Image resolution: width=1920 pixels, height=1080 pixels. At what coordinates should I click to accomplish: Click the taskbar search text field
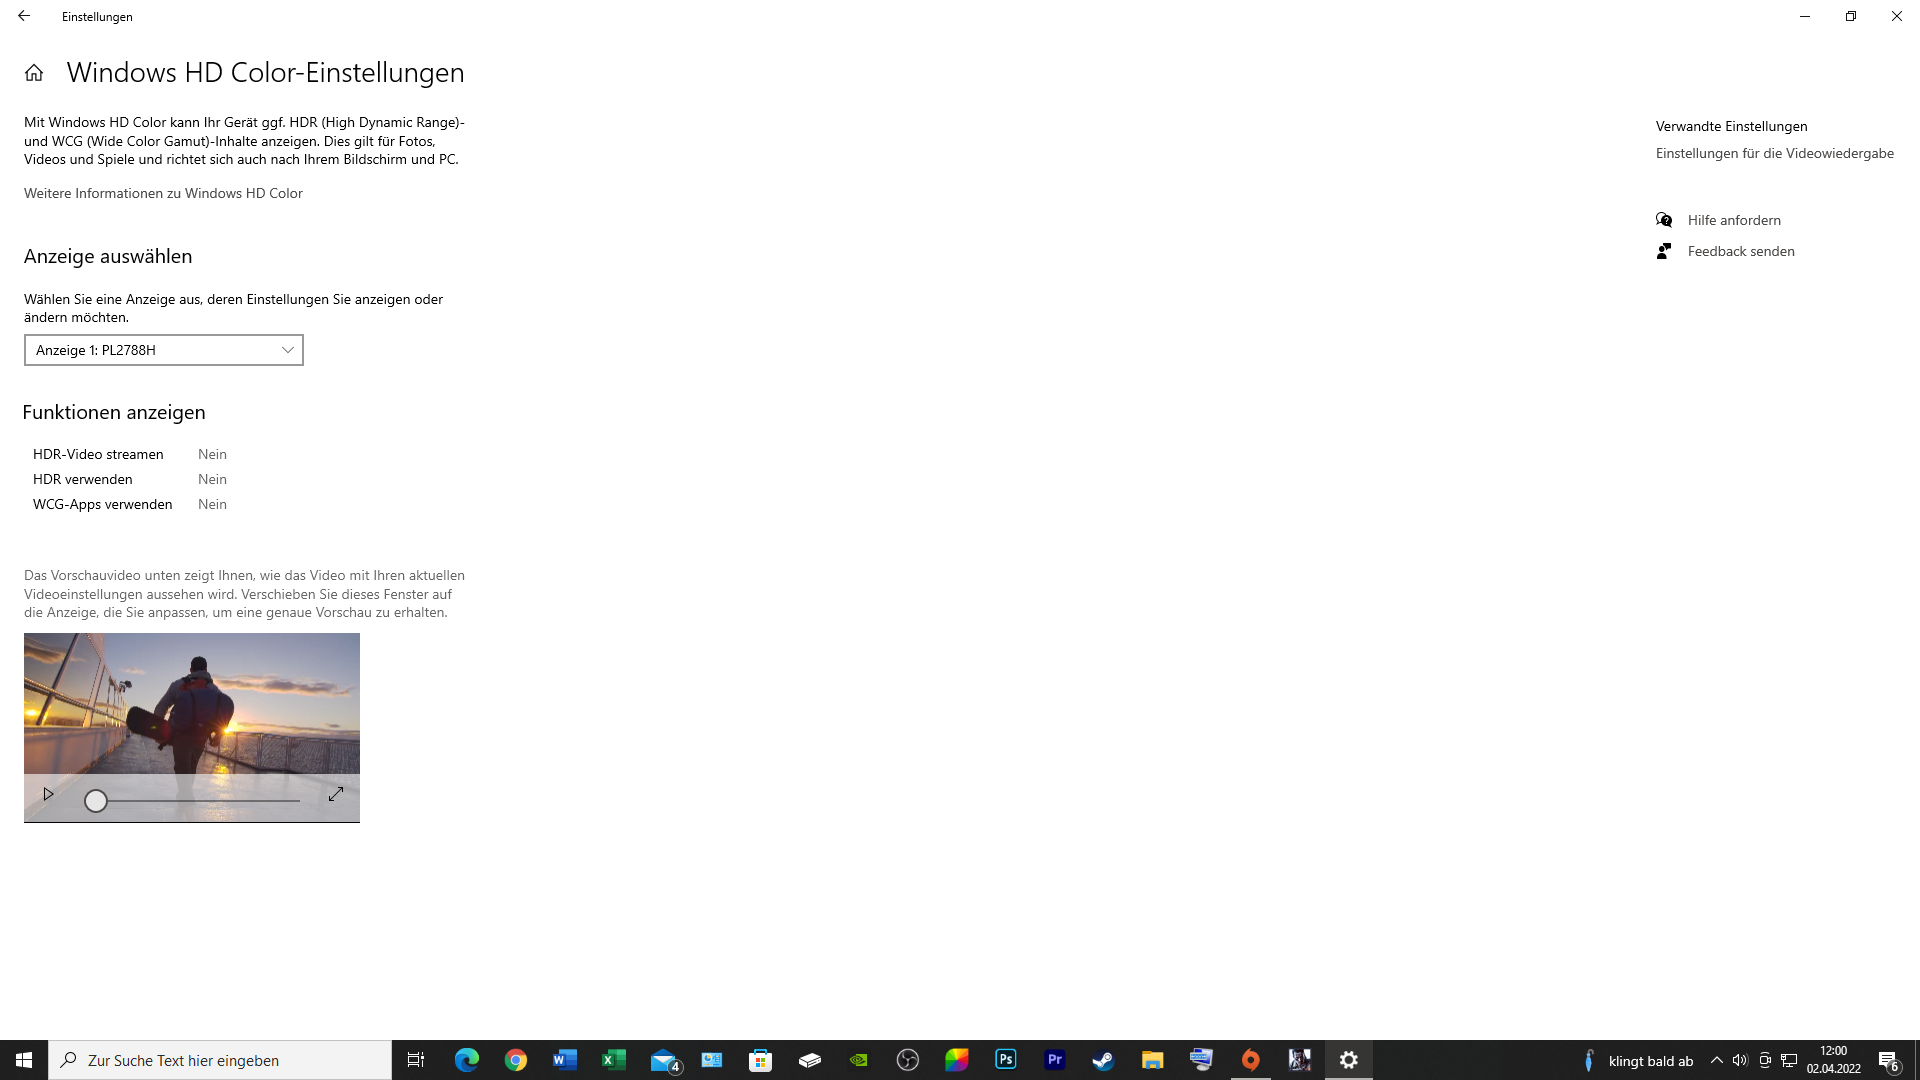pos(220,1060)
